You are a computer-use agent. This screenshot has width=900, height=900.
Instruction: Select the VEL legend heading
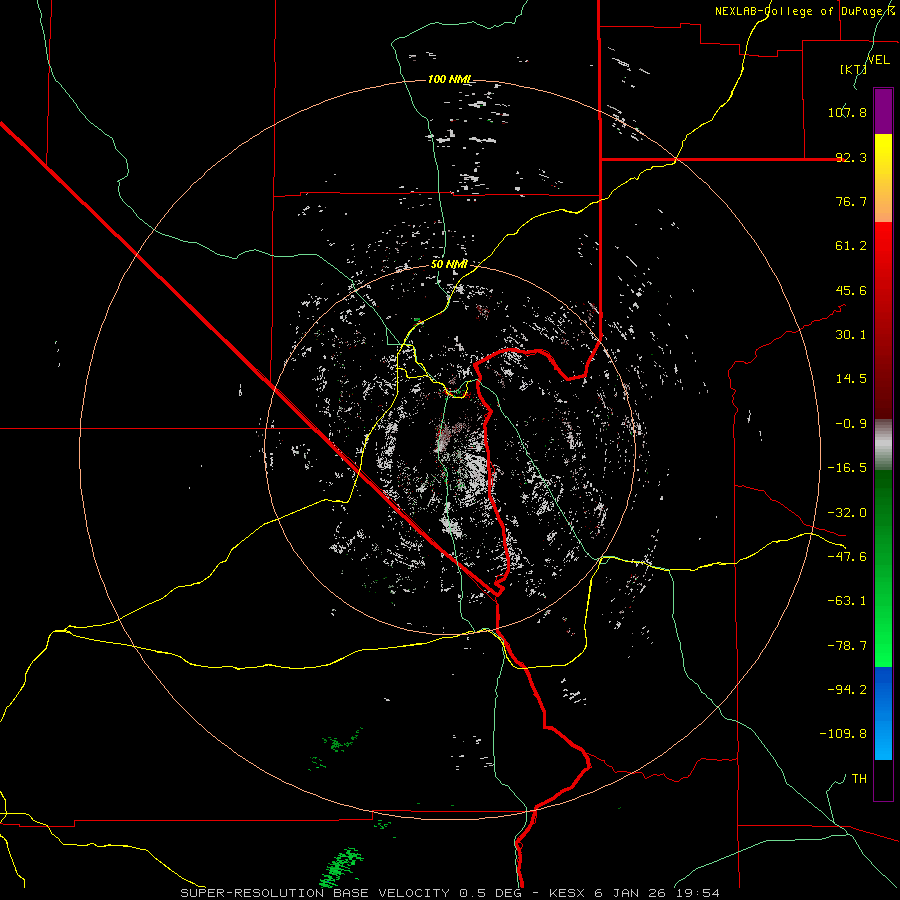coord(878,60)
